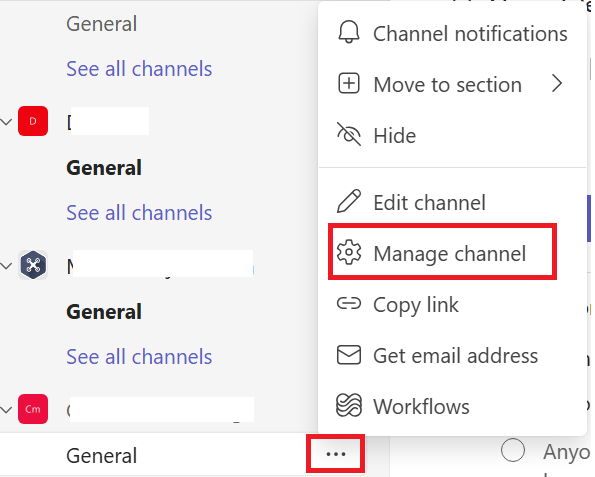Collapse the drone-icon team chevron
The width and height of the screenshot is (595, 477).
tap(6, 266)
